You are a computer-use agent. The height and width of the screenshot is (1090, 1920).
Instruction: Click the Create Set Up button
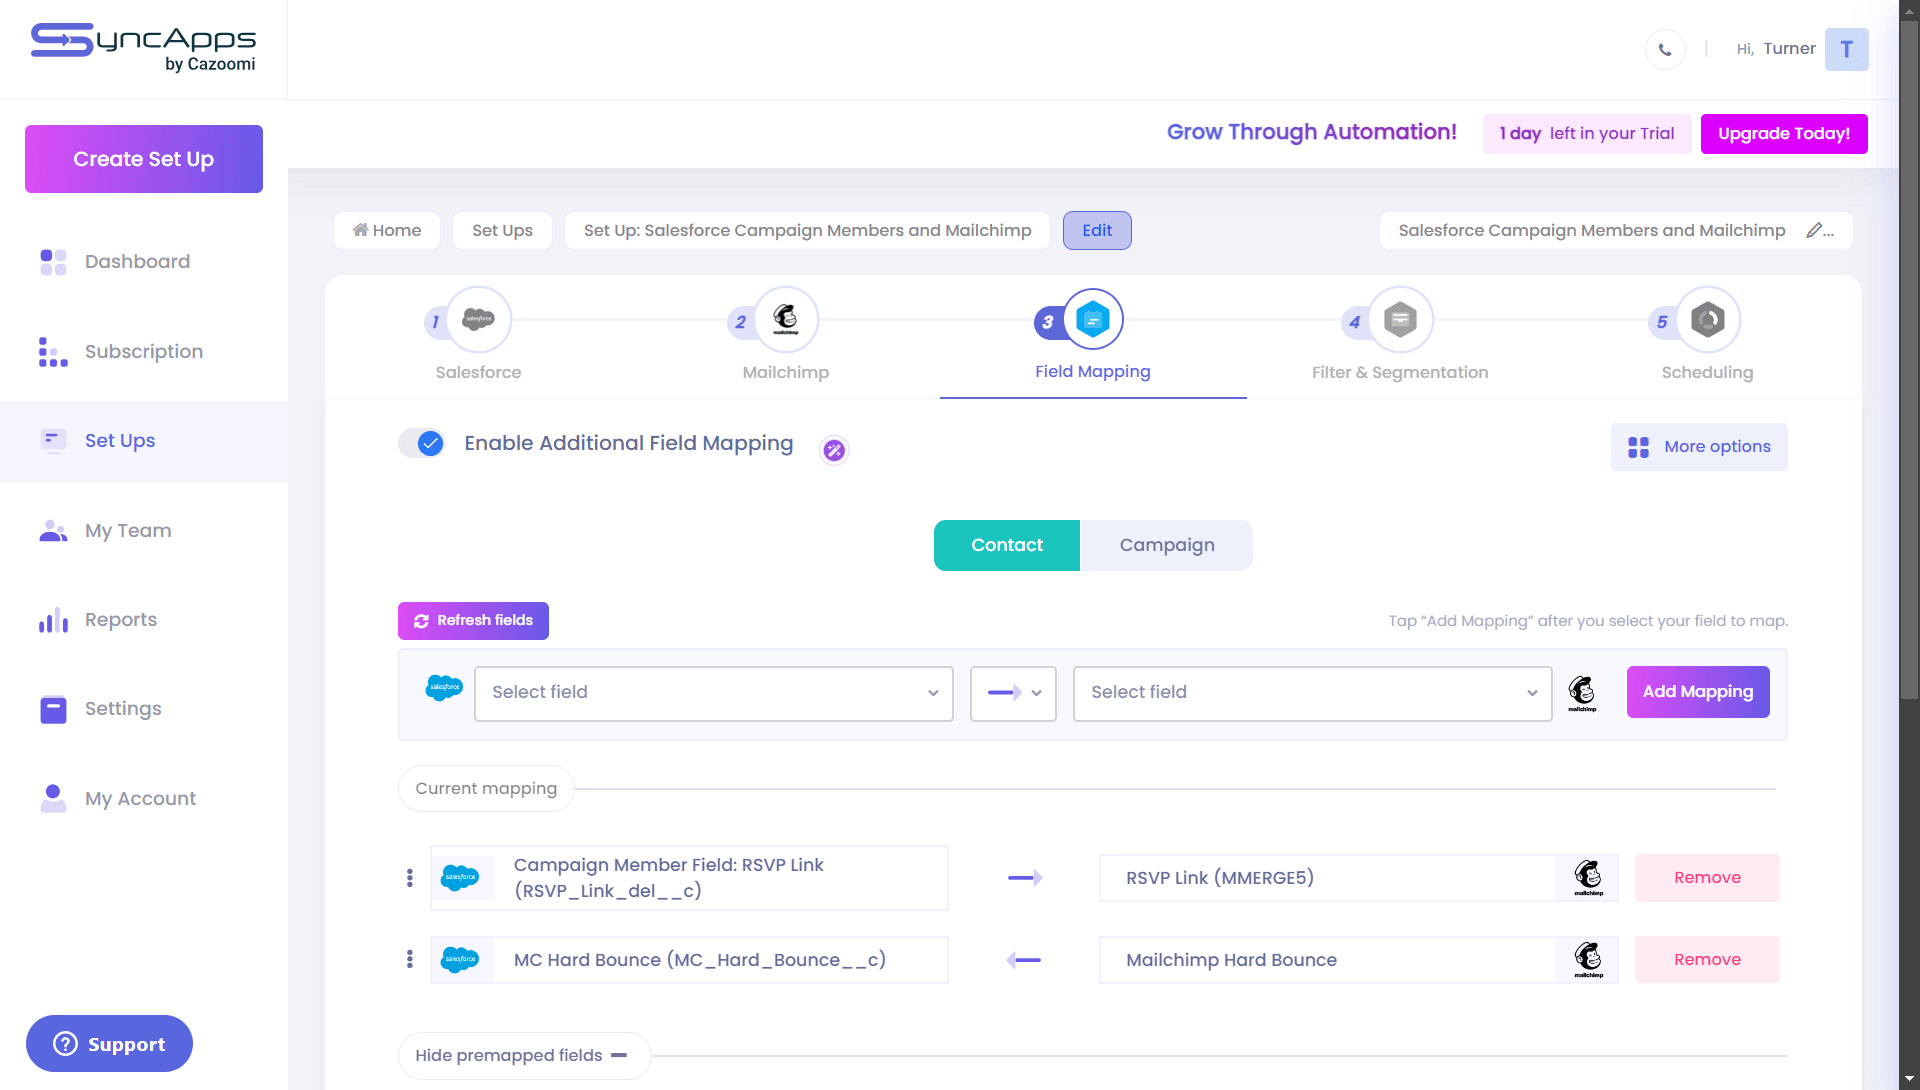144,159
